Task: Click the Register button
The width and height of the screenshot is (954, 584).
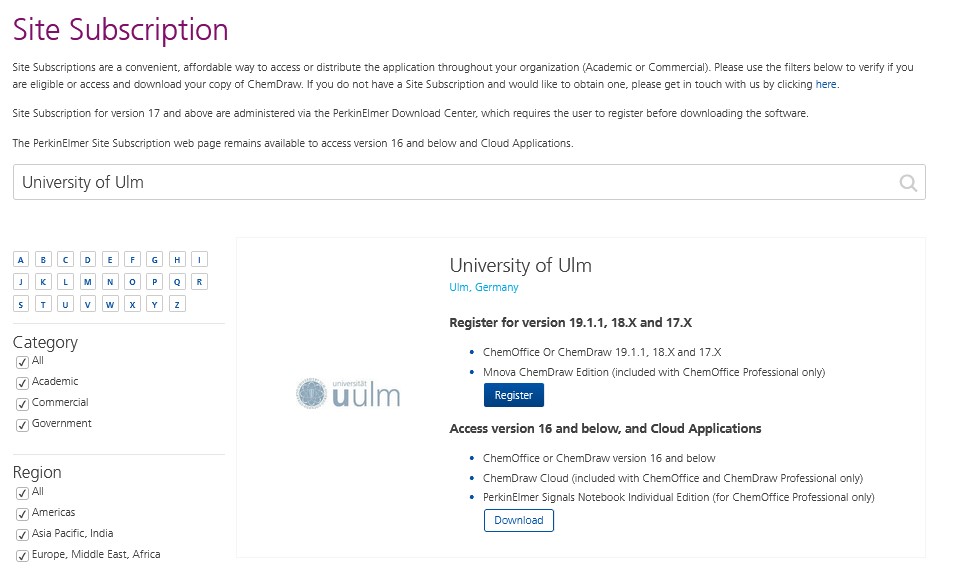Action: [514, 395]
